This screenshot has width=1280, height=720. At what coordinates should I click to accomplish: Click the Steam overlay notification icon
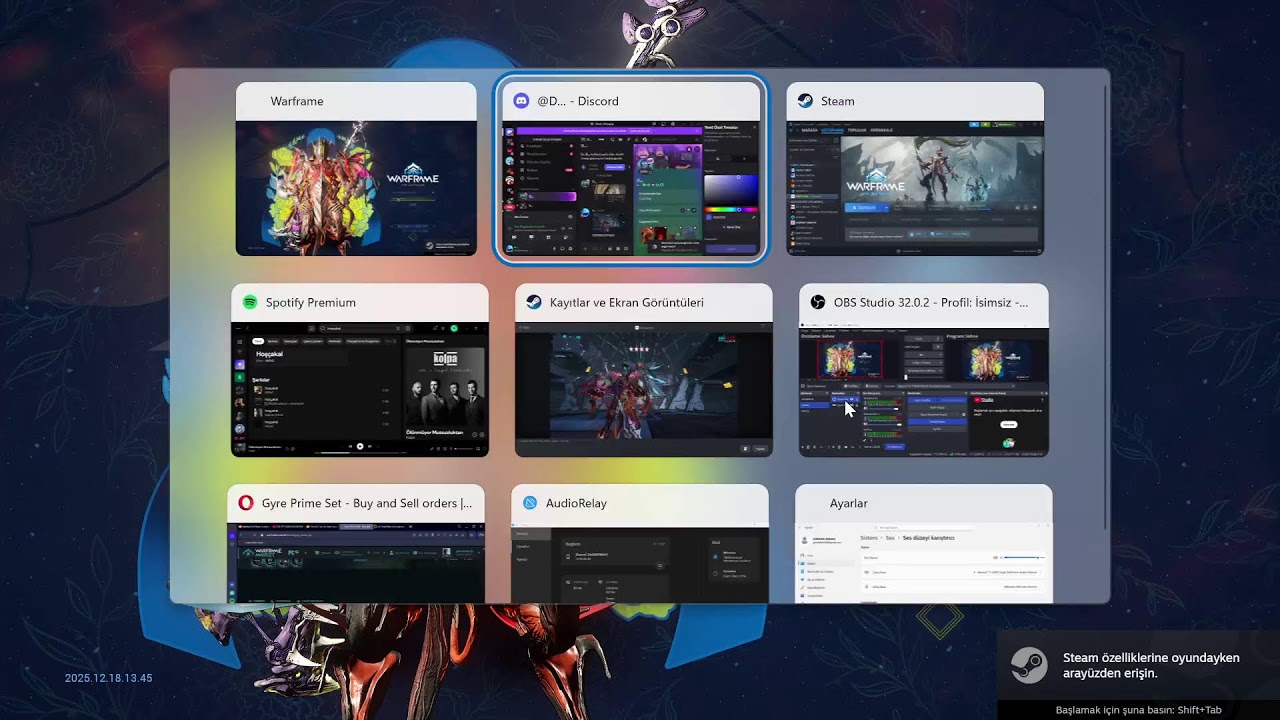[x=1028, y=665]
